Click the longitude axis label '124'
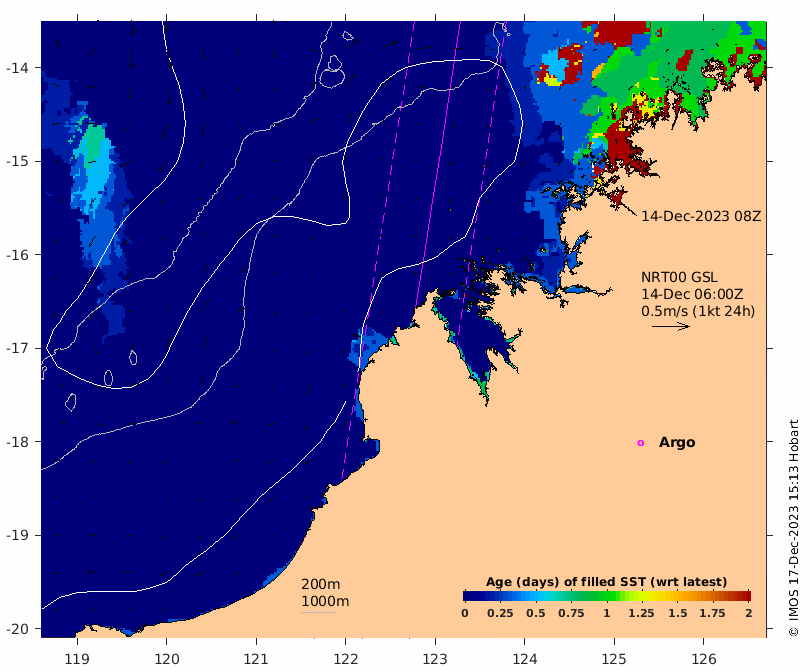The width and height of the screenshot is (810, 672). tap(524, 659)
